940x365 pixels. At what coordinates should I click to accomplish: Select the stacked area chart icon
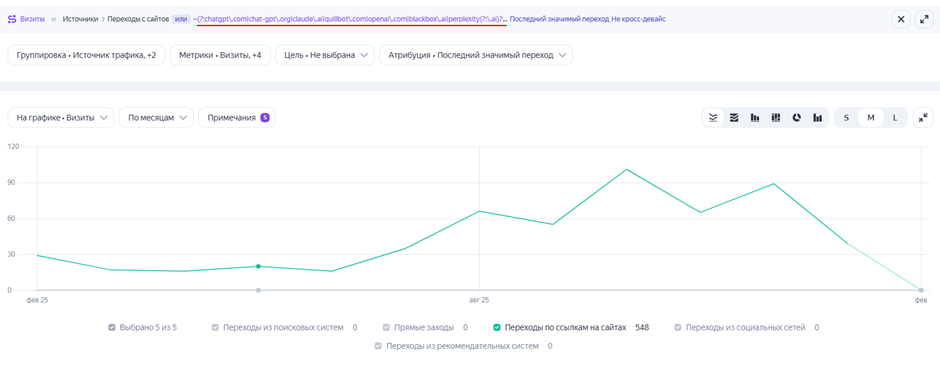(x=734, y=118)
